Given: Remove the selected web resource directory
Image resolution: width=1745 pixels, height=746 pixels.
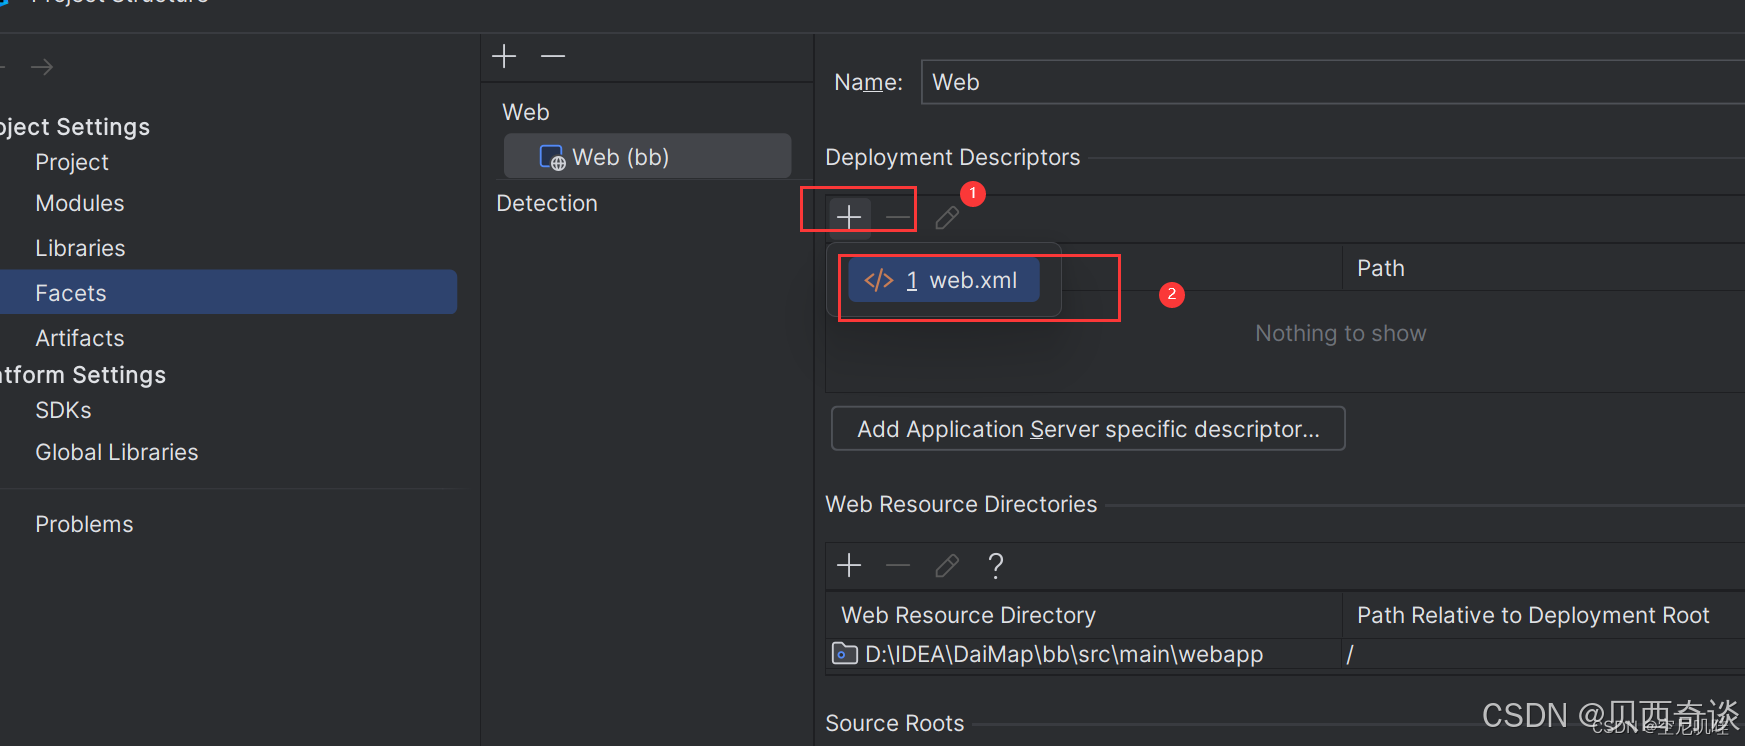Looking at the screenshot, I should (x=898, y=565).
